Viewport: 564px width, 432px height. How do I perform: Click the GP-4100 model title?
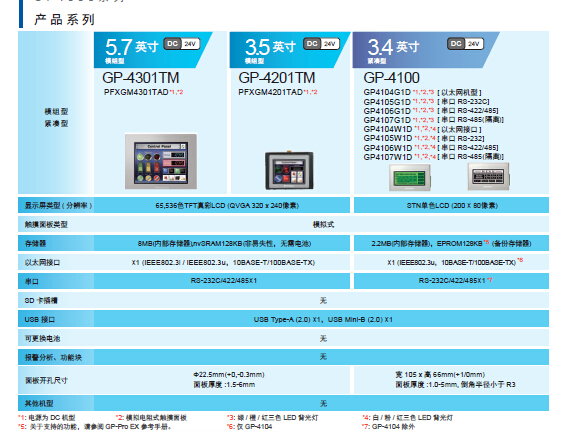click(391, 78)
